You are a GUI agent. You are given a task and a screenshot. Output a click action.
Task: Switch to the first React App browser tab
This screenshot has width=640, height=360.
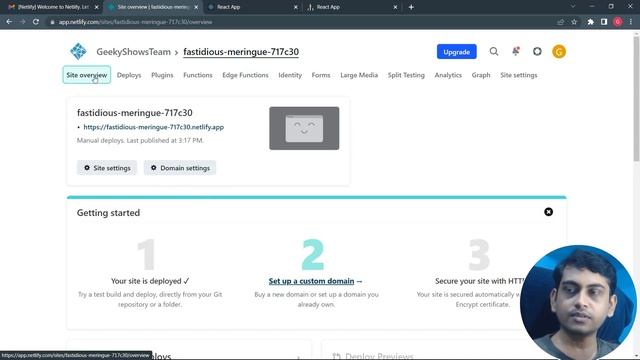tap(253, 7)
